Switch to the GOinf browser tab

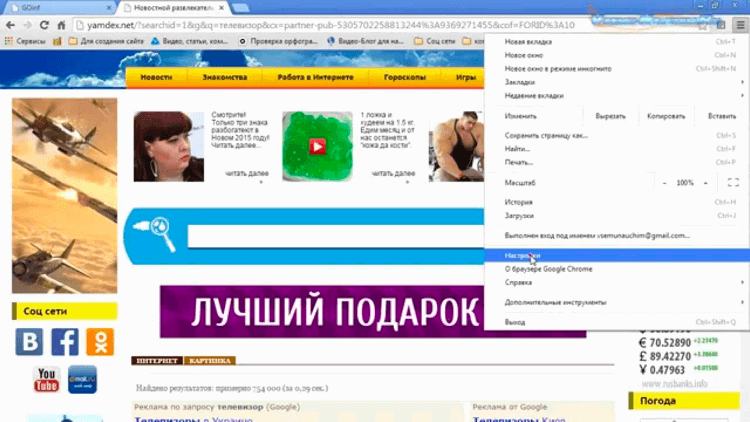click(60, 8)
